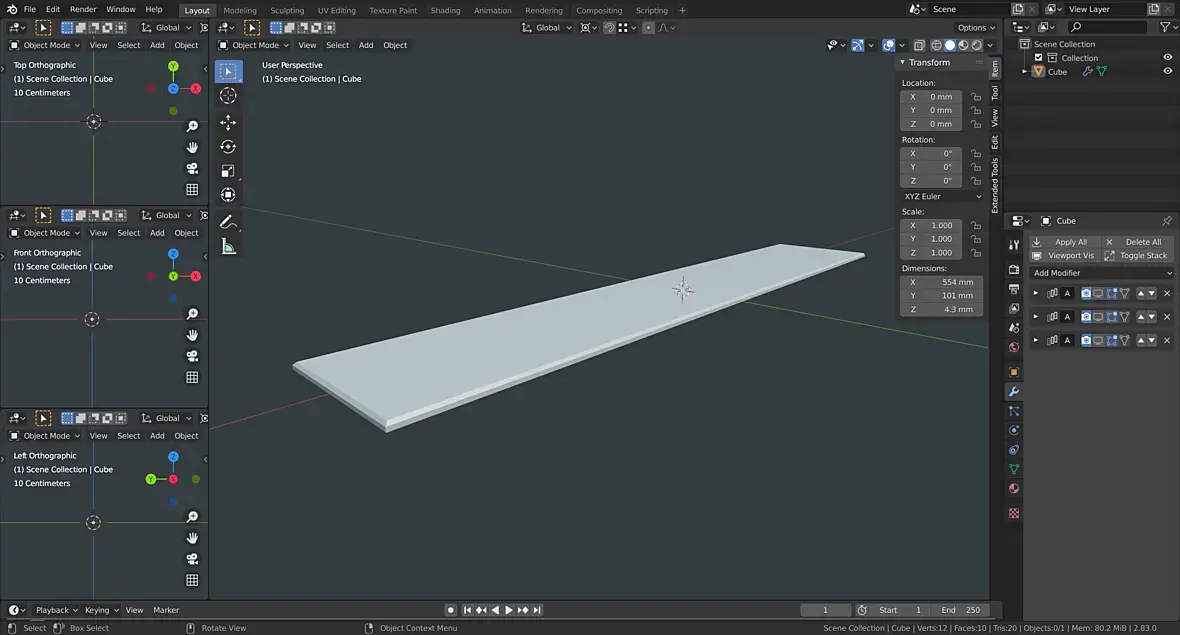Toggle edit mode display on third modifier
Image resolution: width=1180 pixels, height=635 pixels.
[x=1112, y=340]
